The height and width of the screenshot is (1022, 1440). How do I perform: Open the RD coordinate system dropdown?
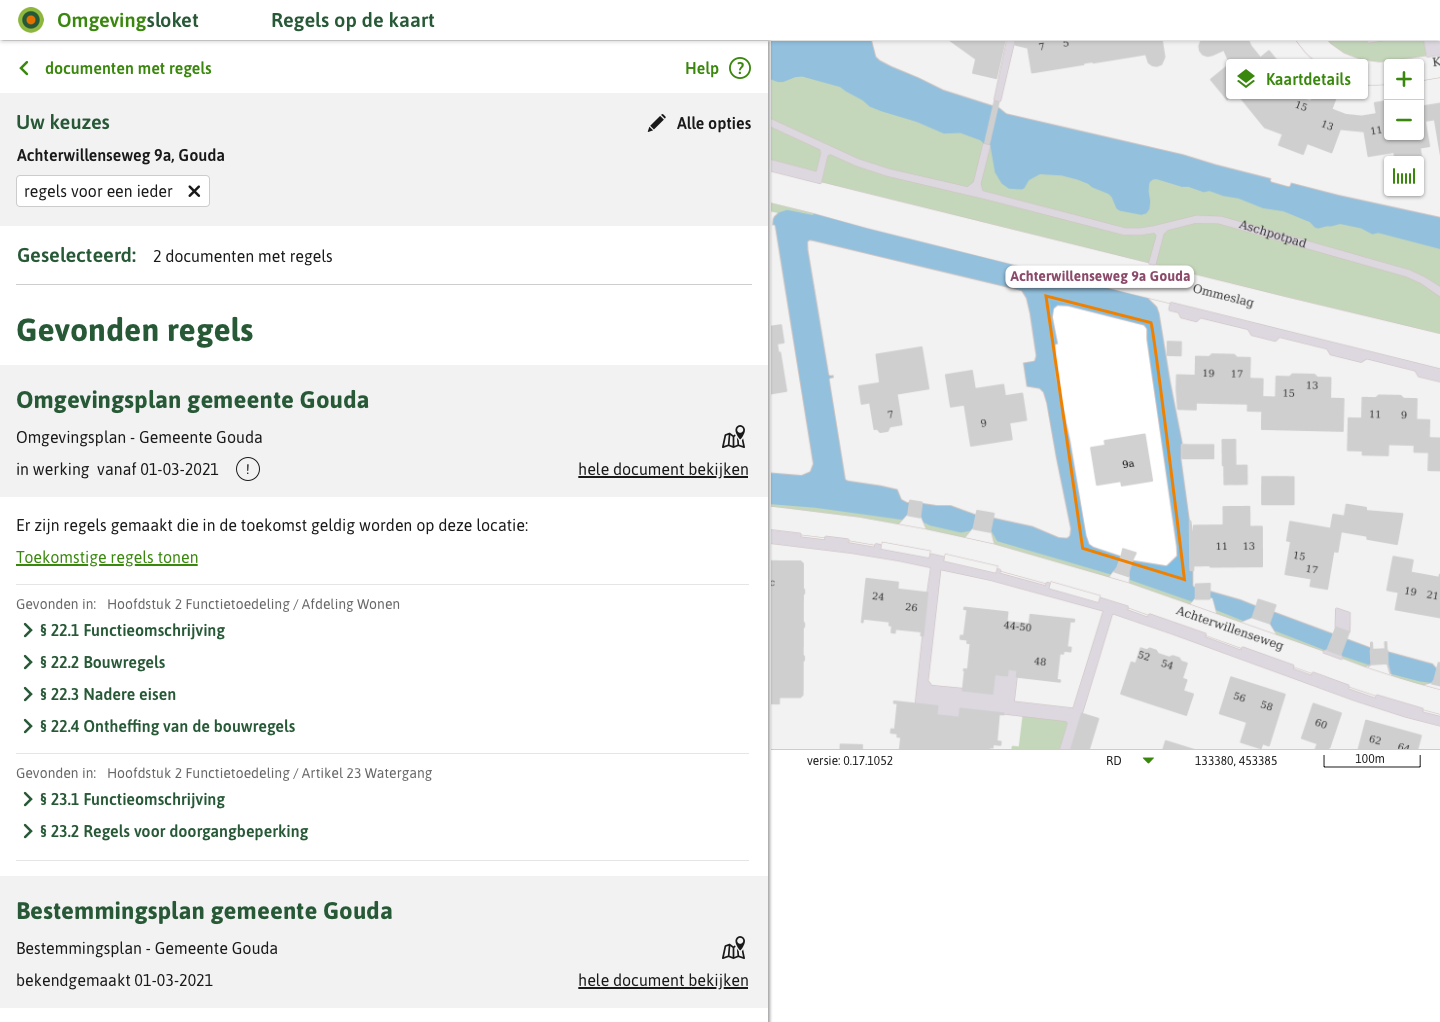pyautogui.click(x=1148, y=760)
